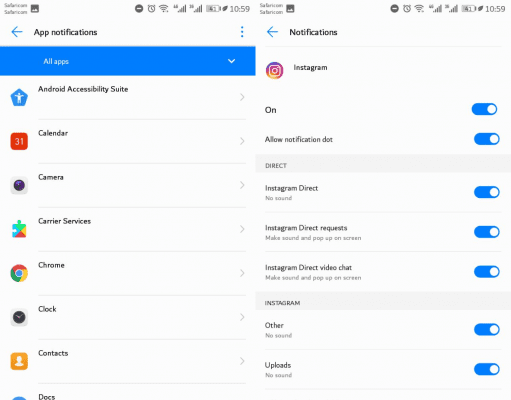Tap the Instagram app icon
Viewport: 511px width, 400px height.
click(x=274, y=70)
